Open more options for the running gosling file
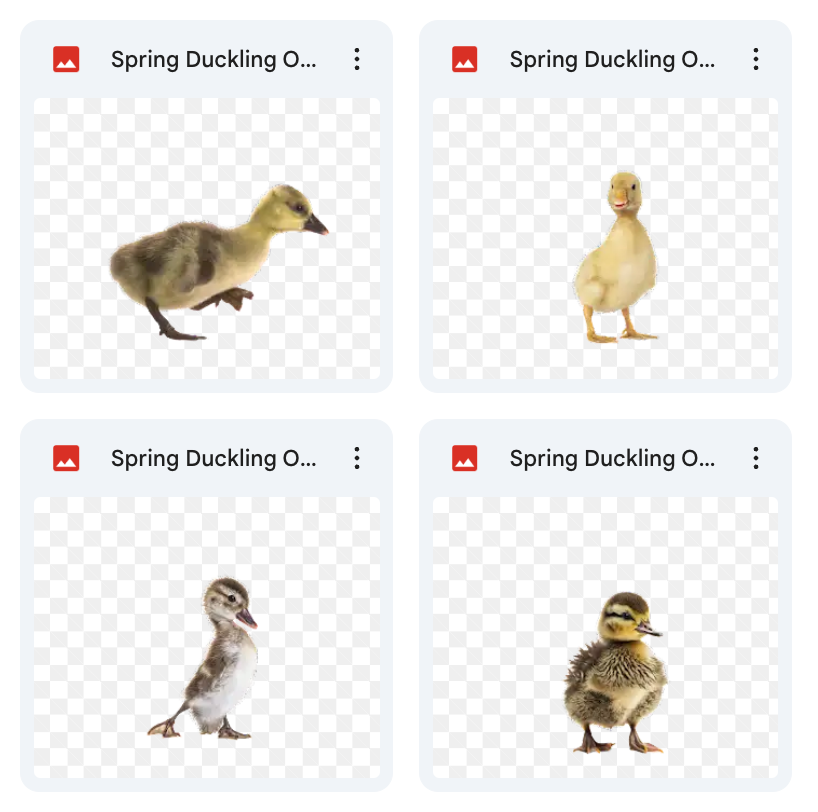This screenshot has height=812, width=818. pyautogui.click(x=357, y=59)
